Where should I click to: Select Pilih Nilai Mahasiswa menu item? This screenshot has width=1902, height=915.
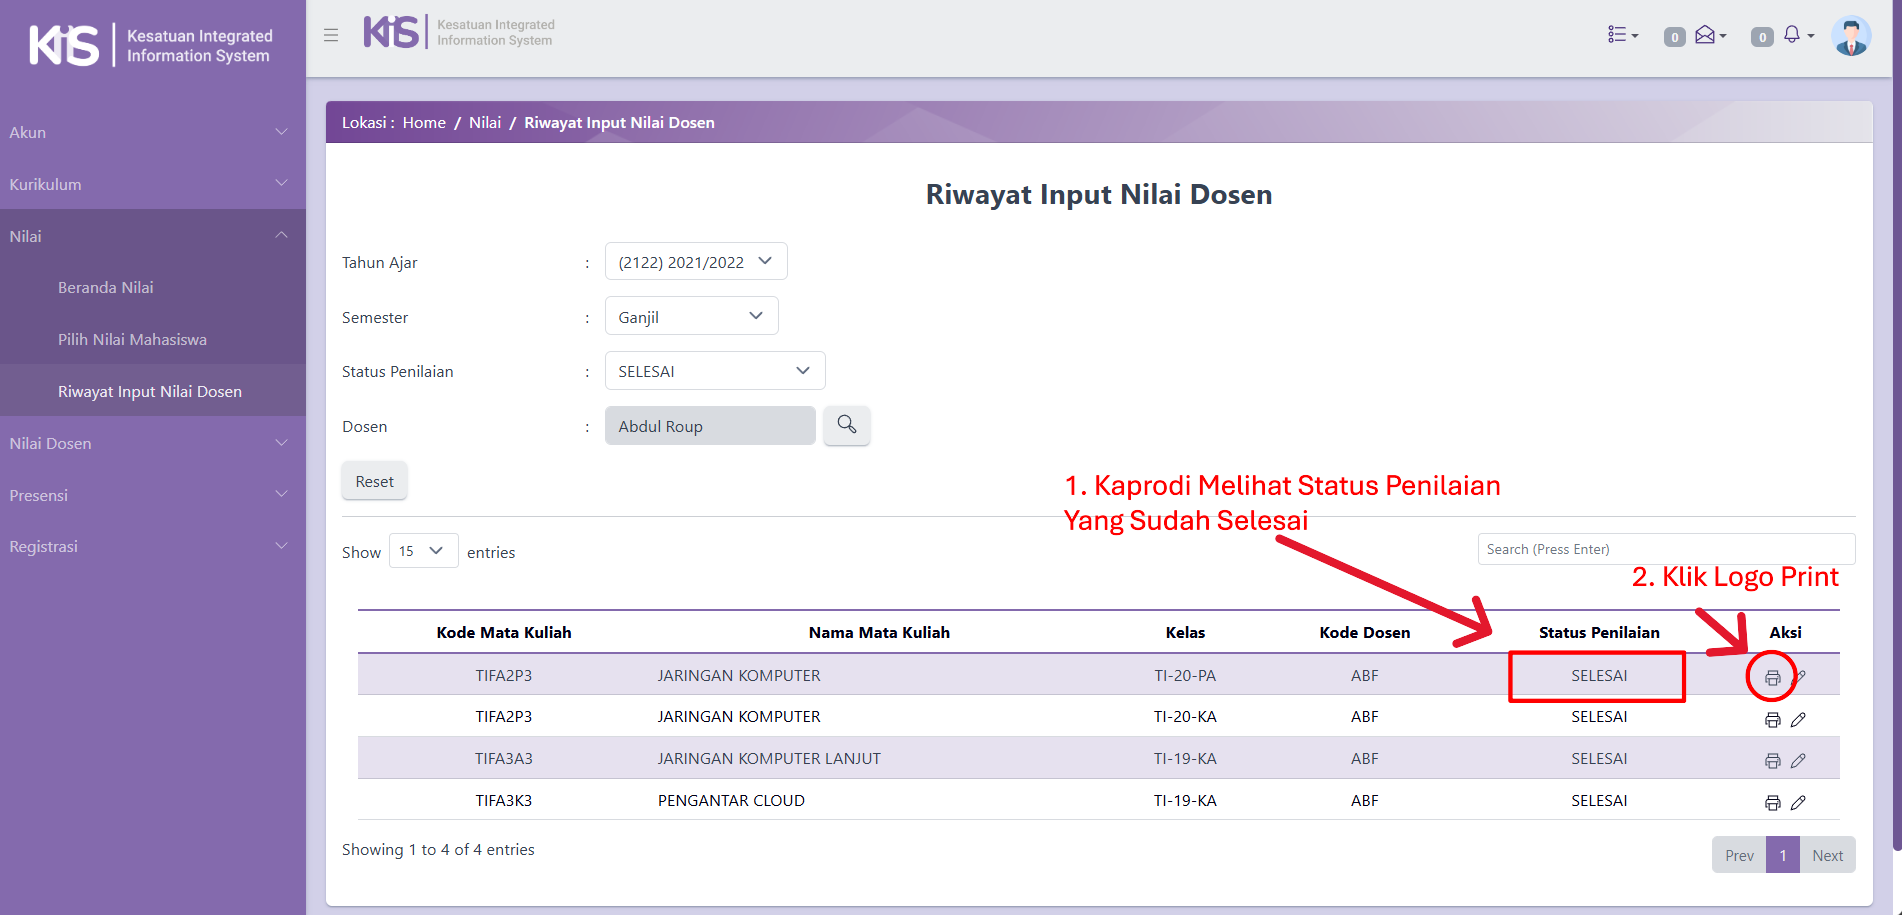coord(132,340)
